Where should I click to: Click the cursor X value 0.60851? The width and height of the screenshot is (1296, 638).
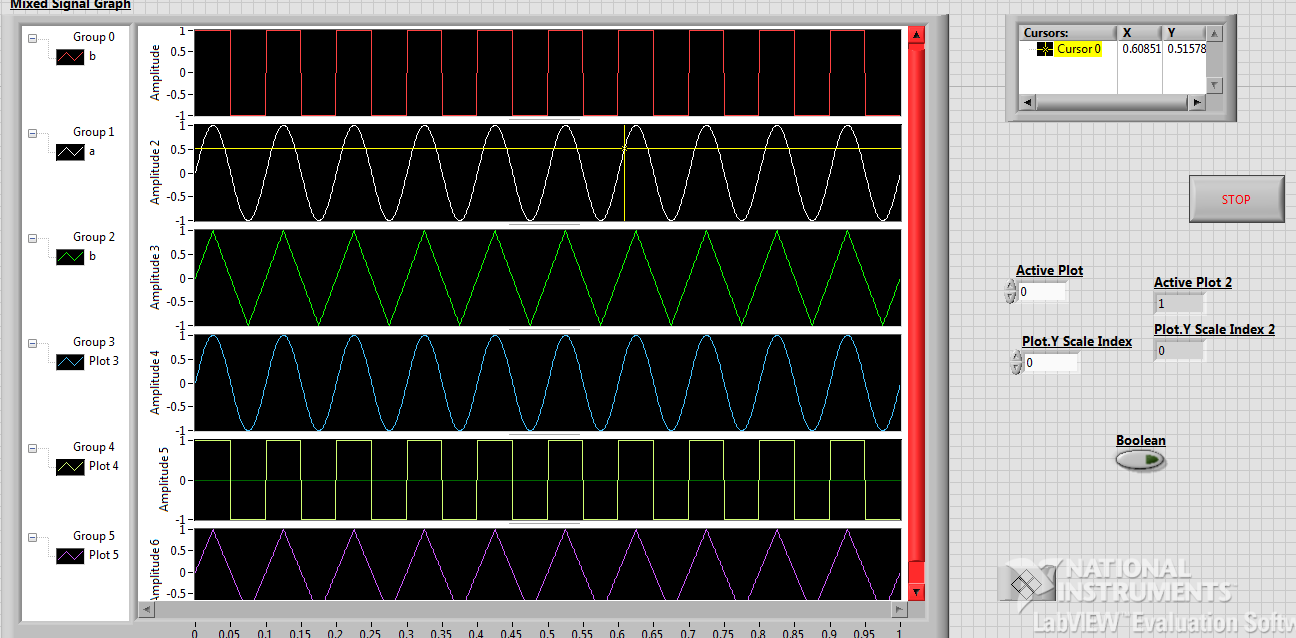pos(1141,49)
